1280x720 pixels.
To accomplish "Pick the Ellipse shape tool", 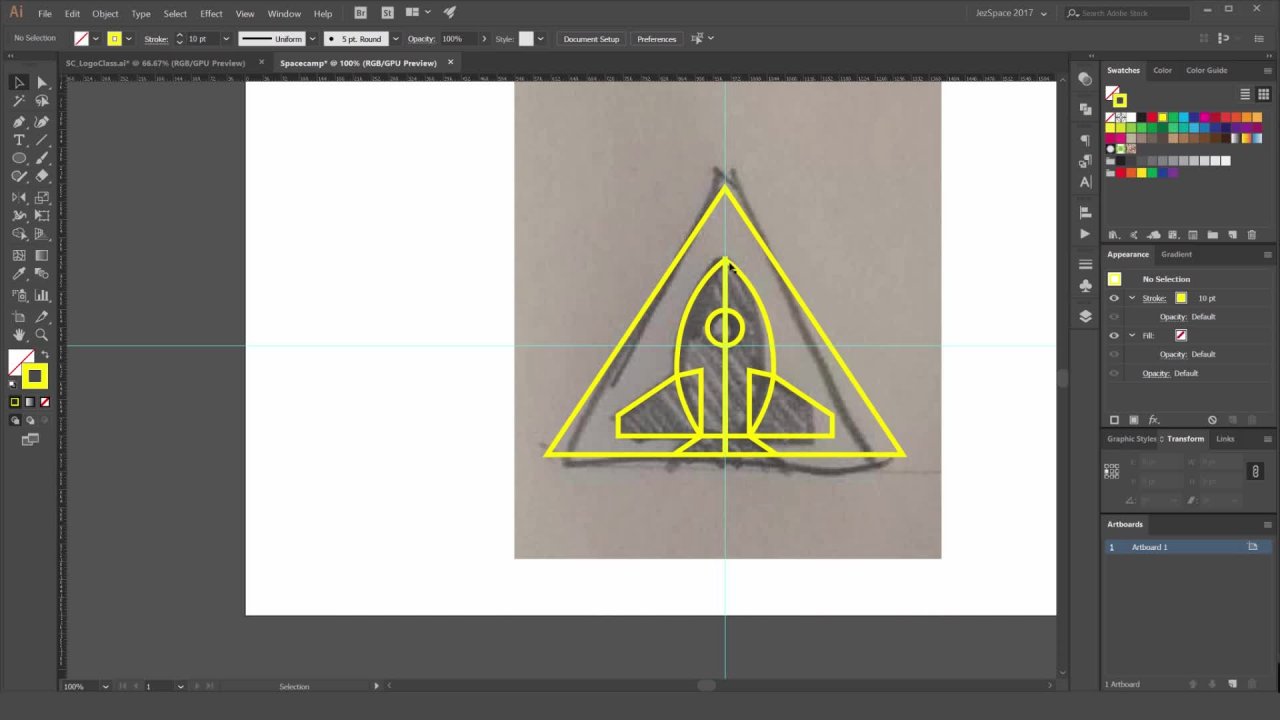I will pyautogui.click(x=19, y=158).
